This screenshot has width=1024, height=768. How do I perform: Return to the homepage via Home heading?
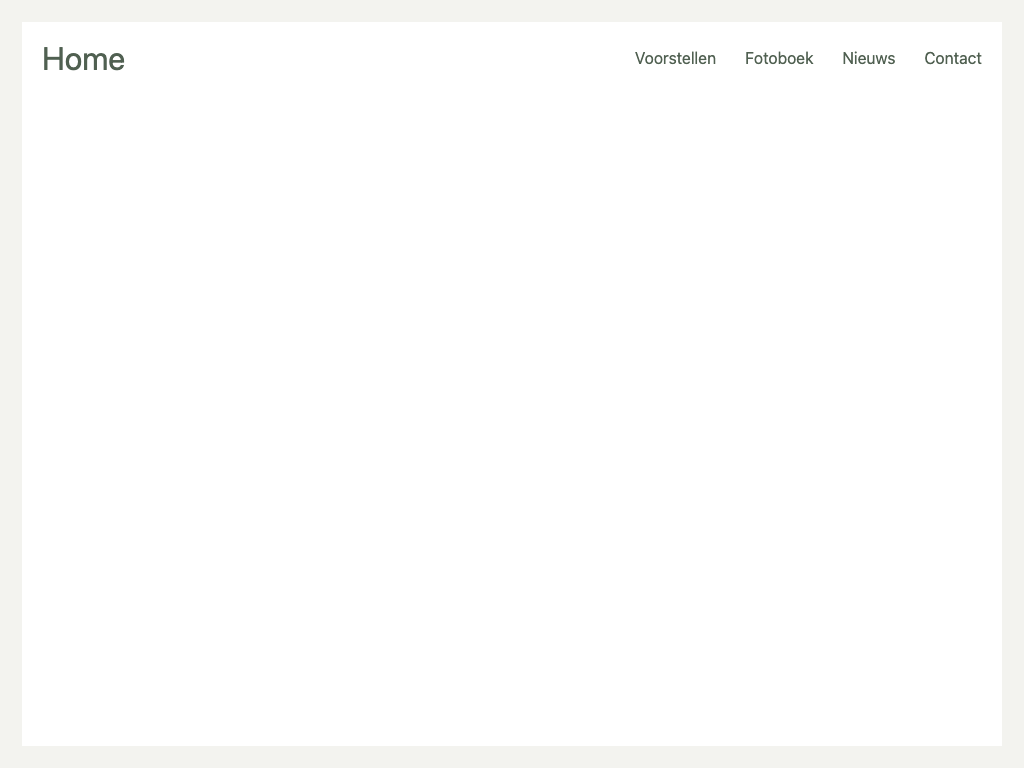click(x=83, y=59)
